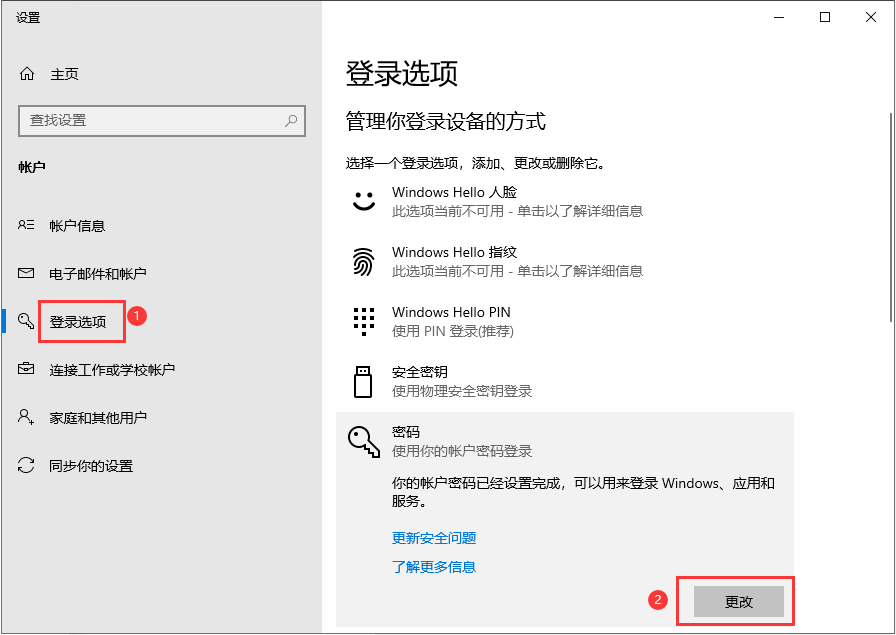
Task: Click the envelope icon for 电子邮件和帐户
Action: point(26,273)
